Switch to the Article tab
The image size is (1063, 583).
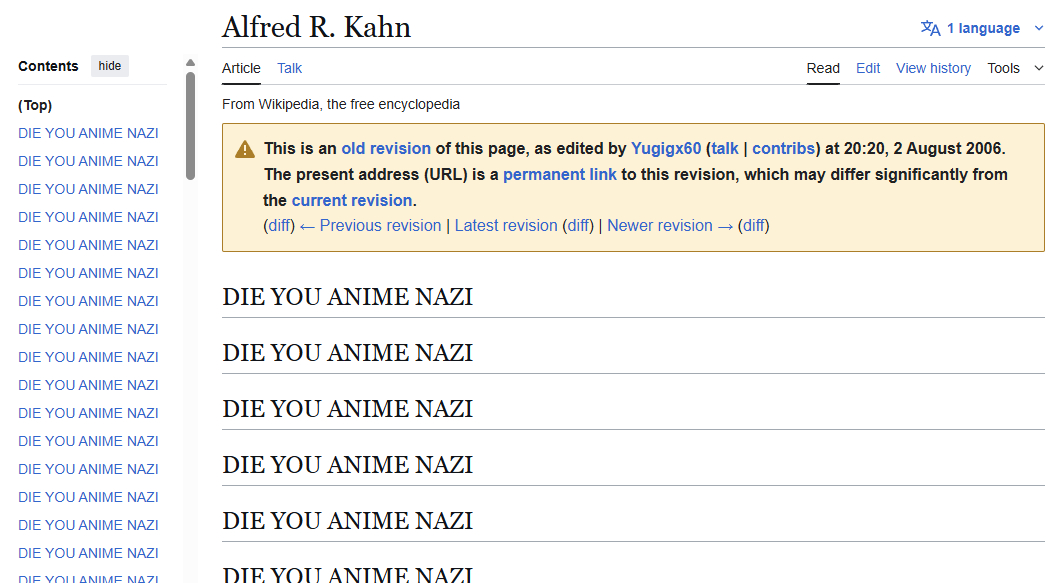(241, 68)
